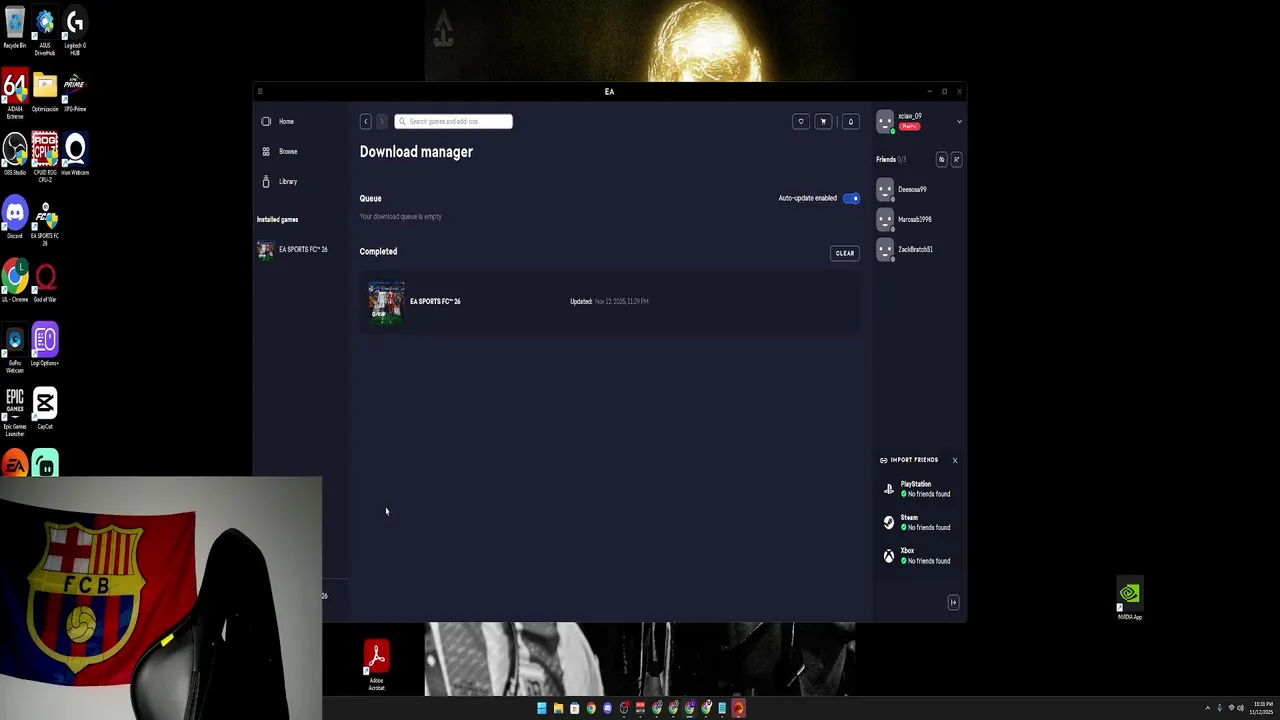
Task: Click the EA SPORTS FC 26 completed download title
Action: pos(435,301)
